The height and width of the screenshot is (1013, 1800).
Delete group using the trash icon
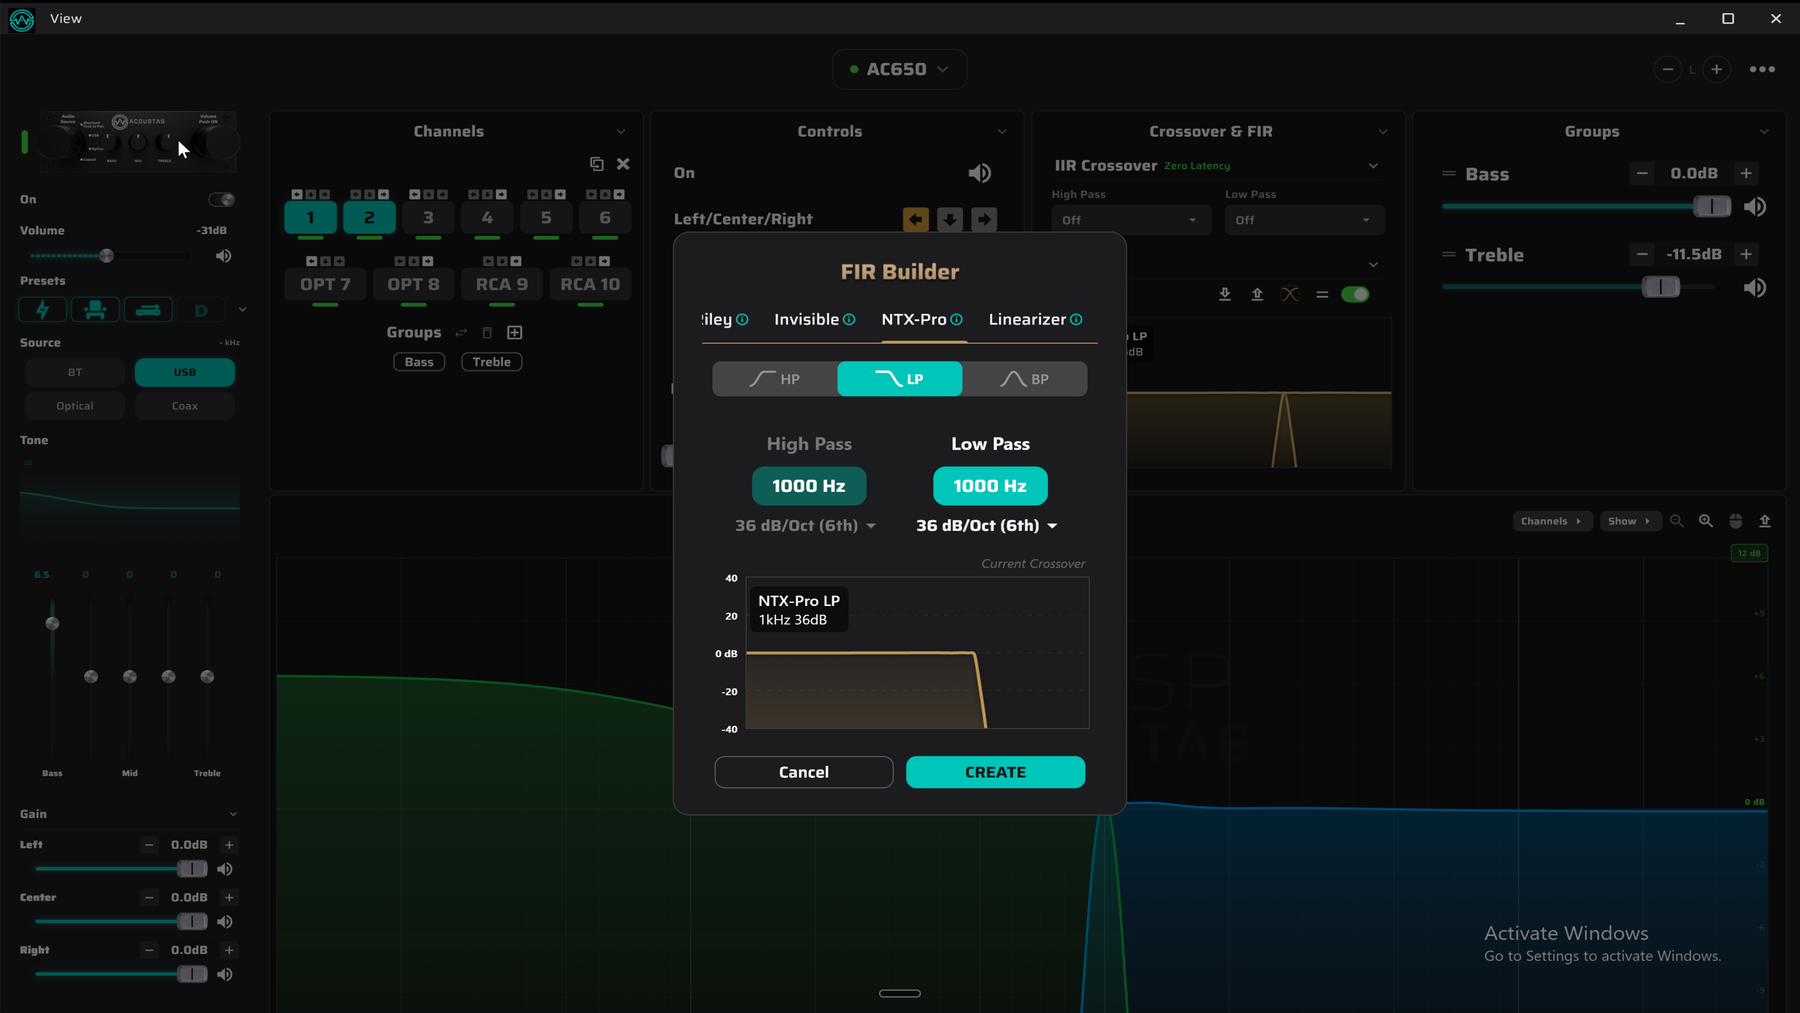[x=487, y=333]
